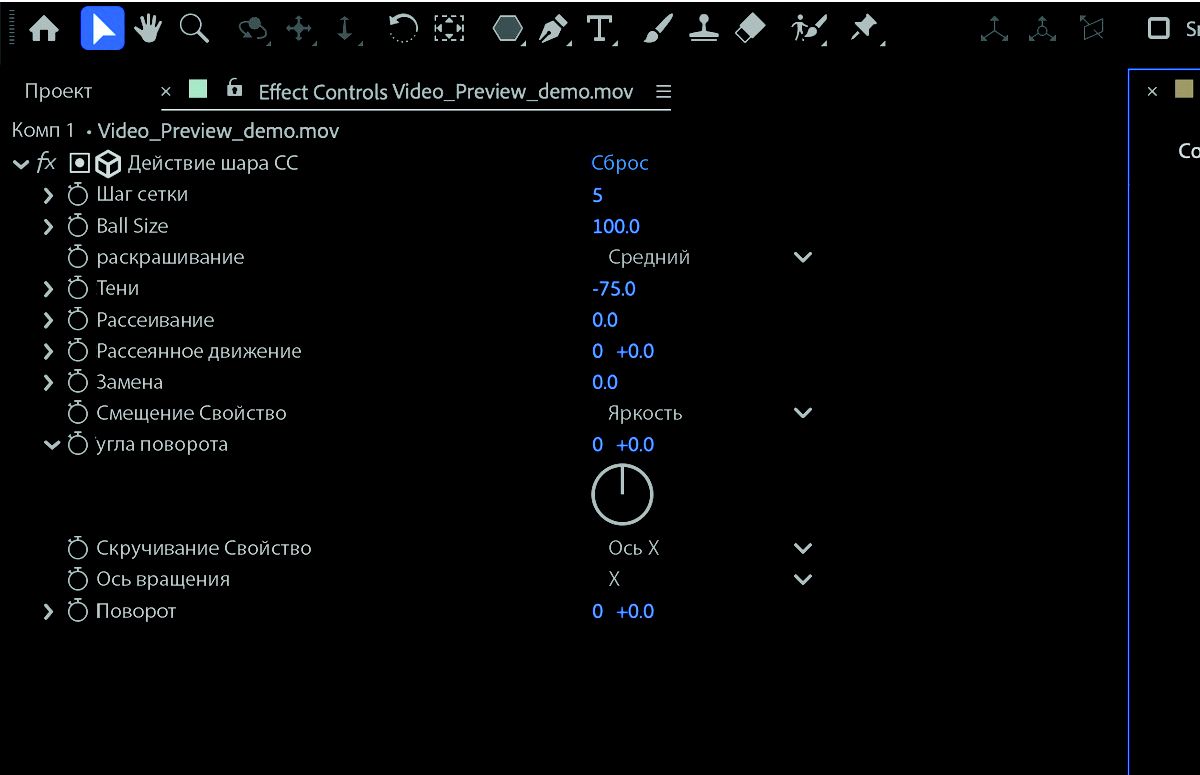Image resolution: width=1200 pixels, height=775 pixels.
Task: Select the Eraser tool
Action: click(x=750, y=29)
